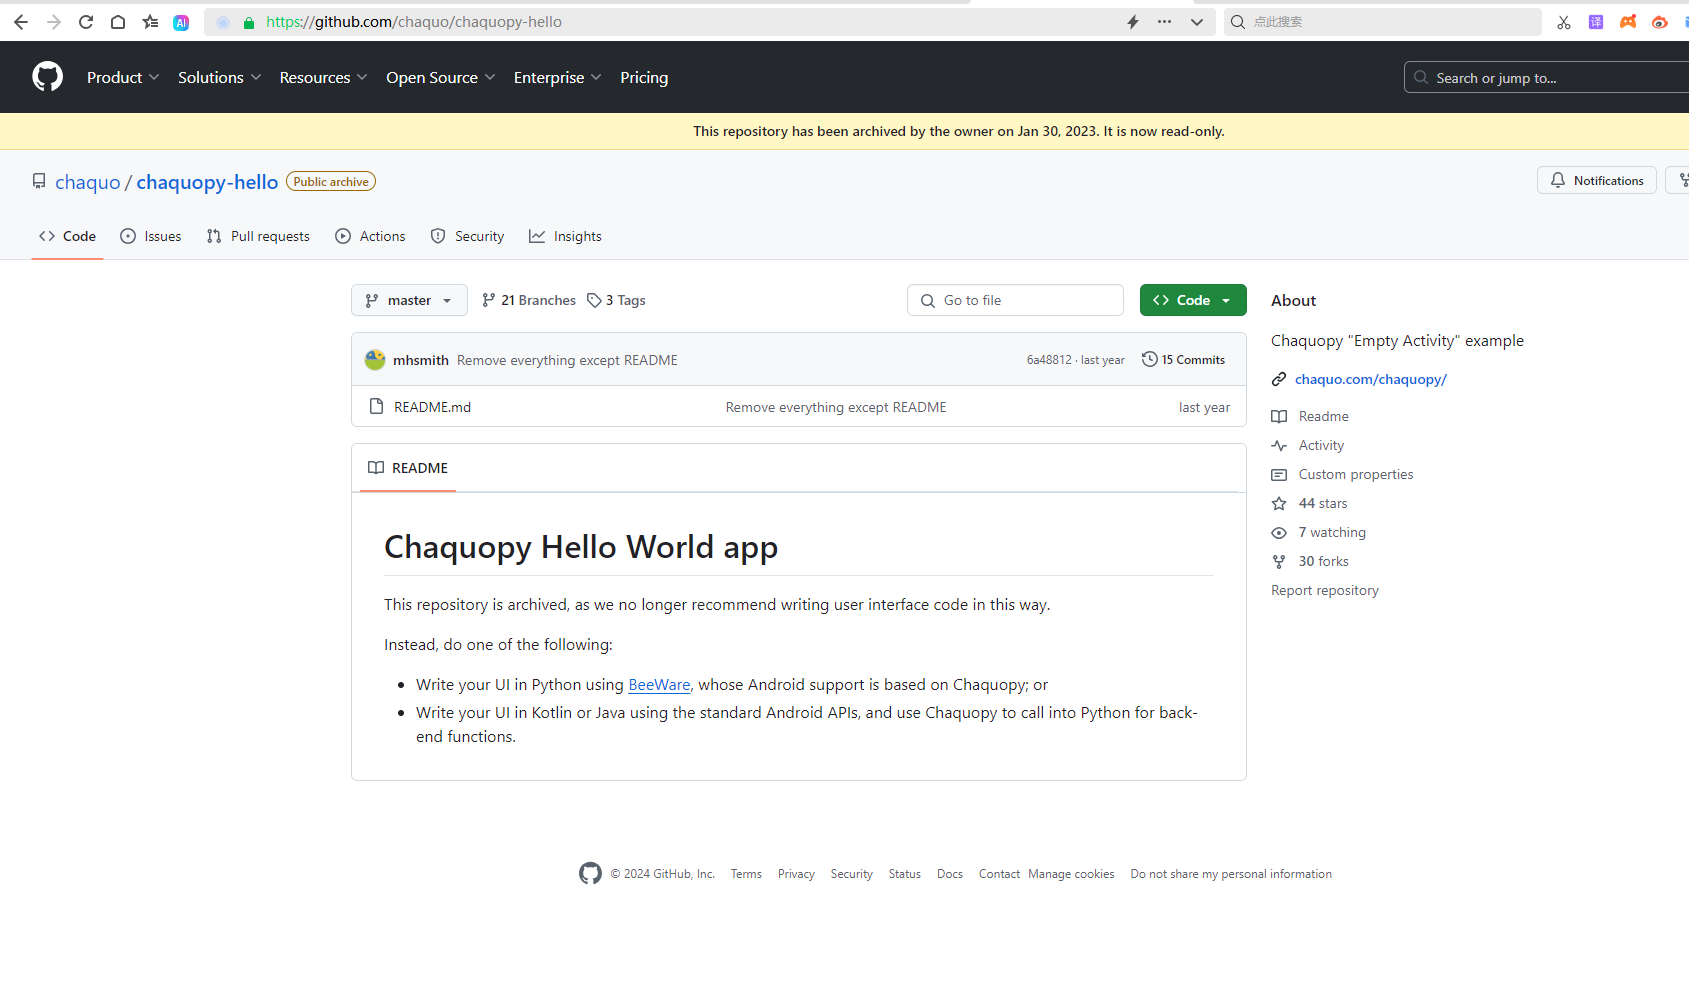Open commit history via the clock icon

(x=1147, y=359)
